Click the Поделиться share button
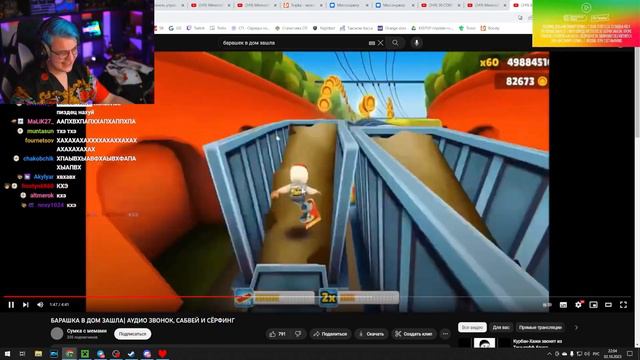The width and height of the screenshot is (640, 360). click(330, 334)
